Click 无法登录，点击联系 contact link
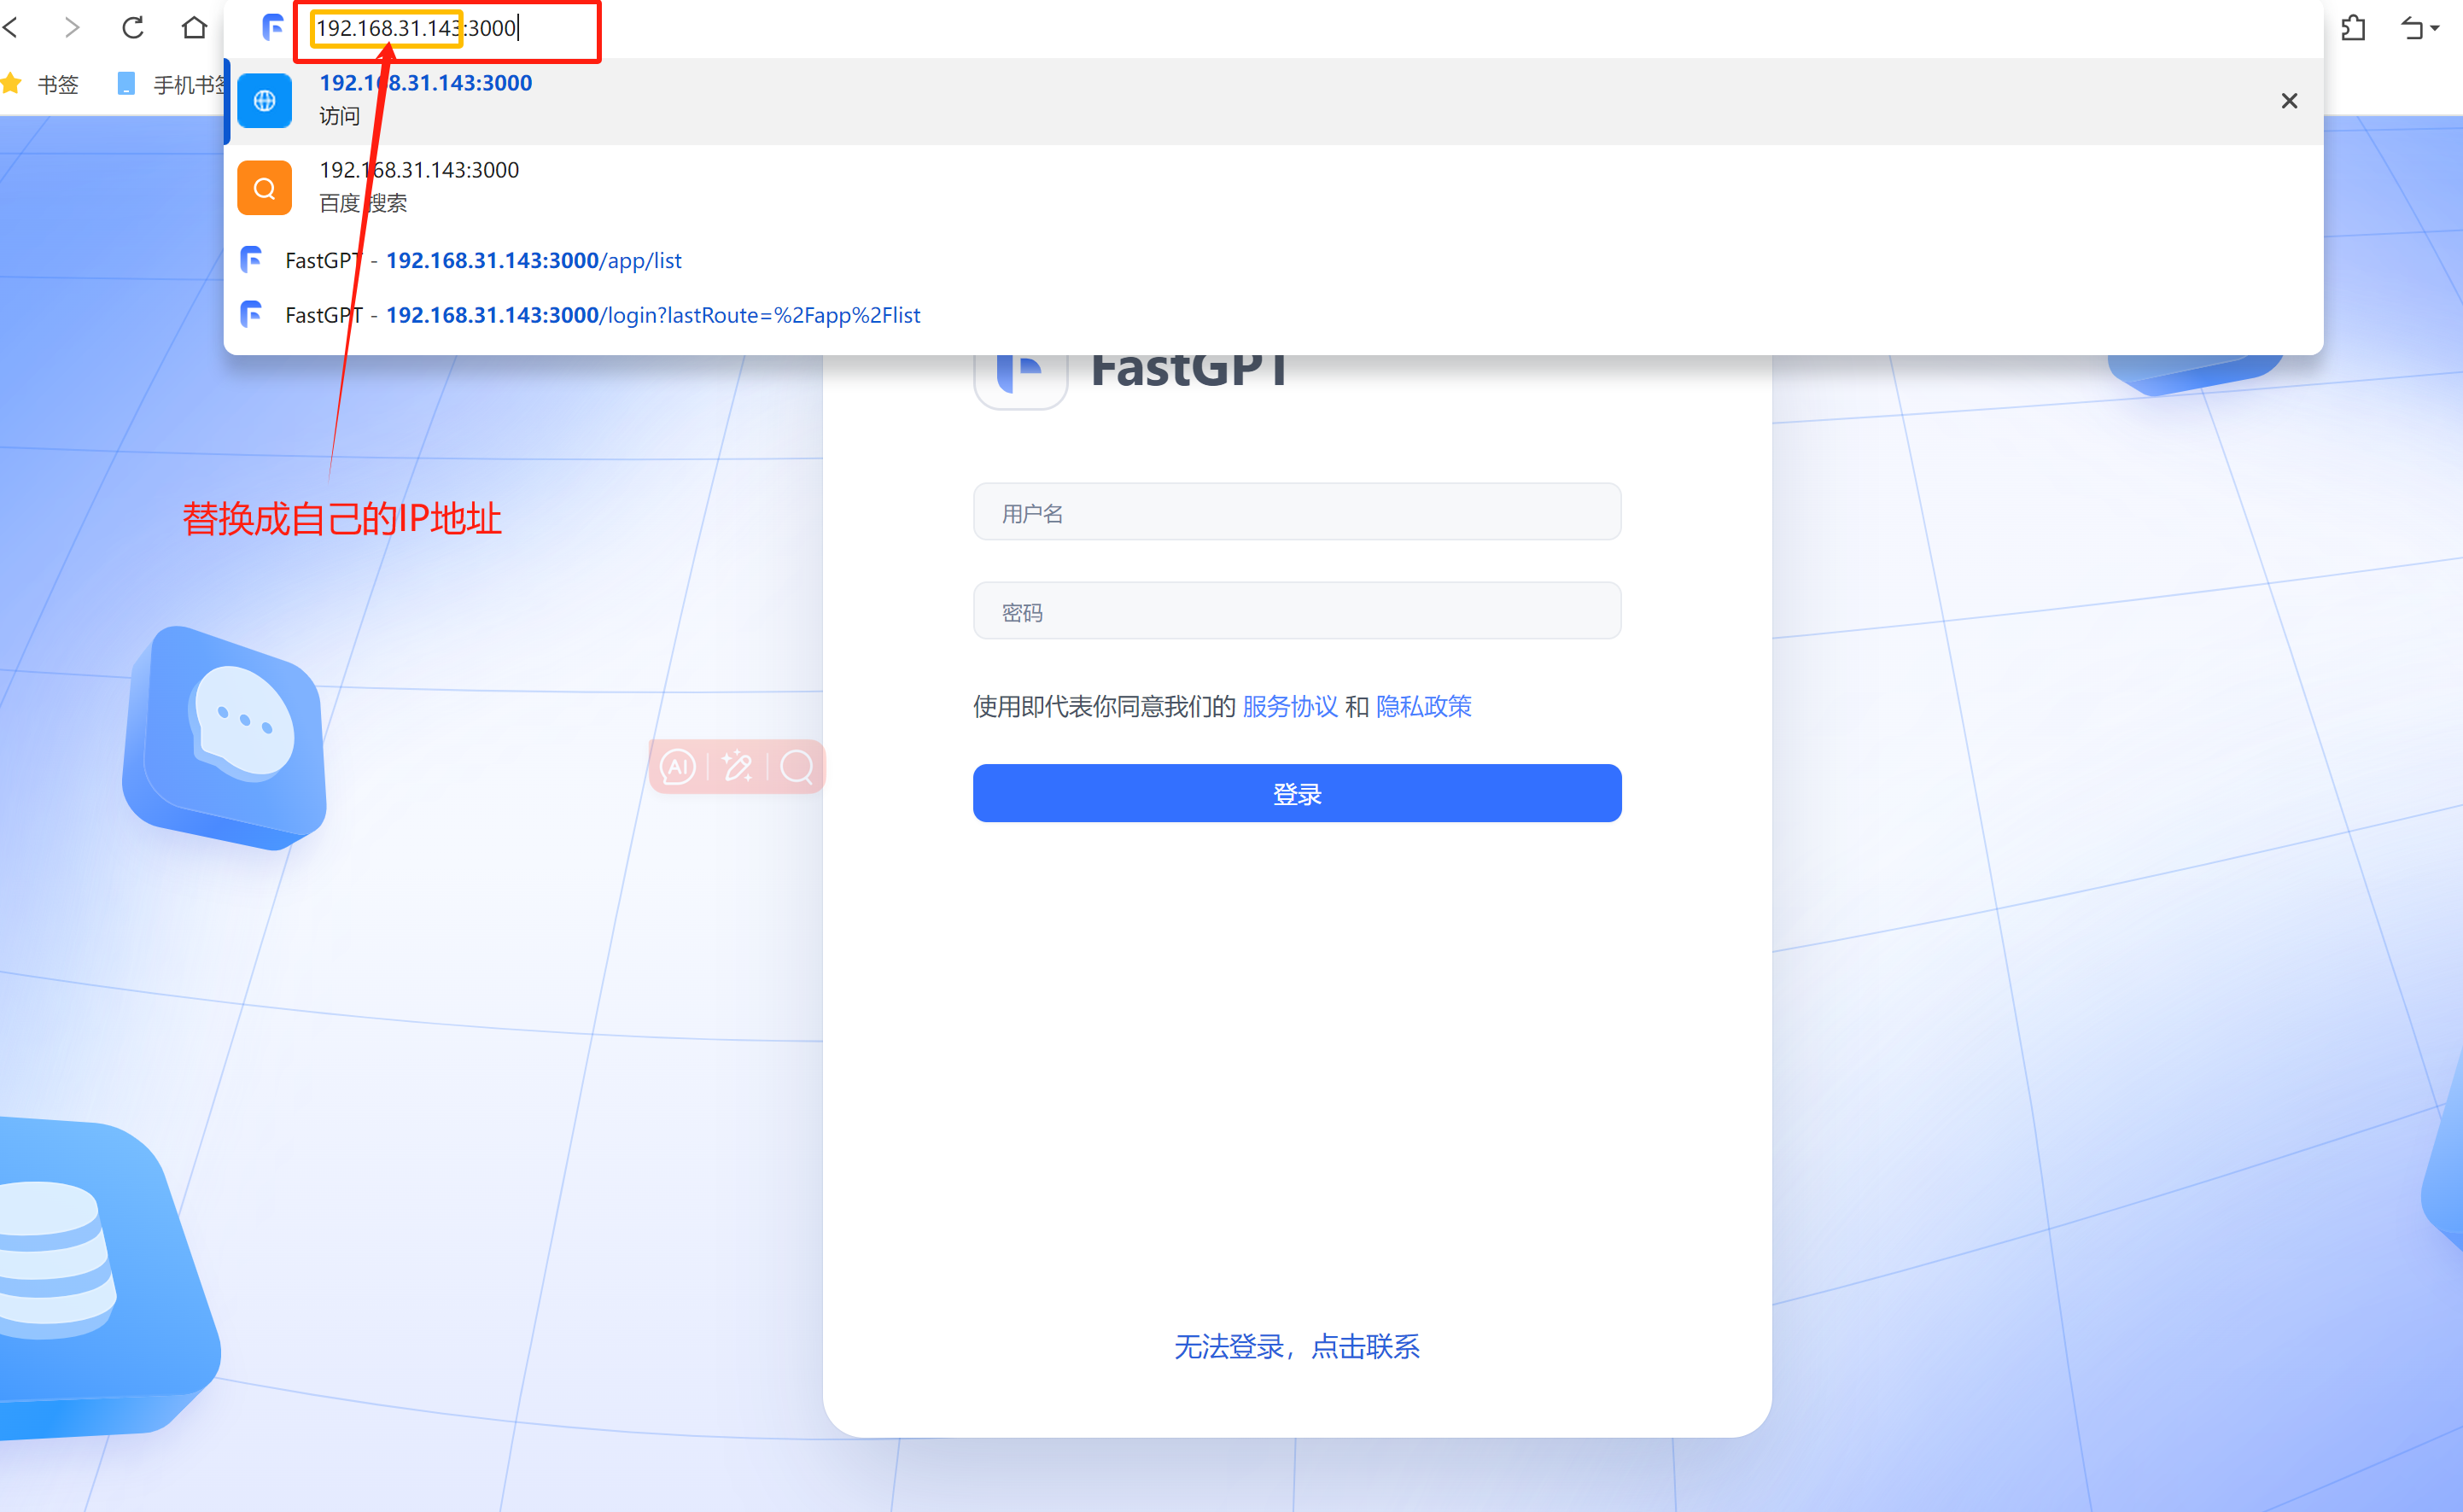Image resolution: width=2463 pixels, height=1512 pixels. point(1296,1347)
